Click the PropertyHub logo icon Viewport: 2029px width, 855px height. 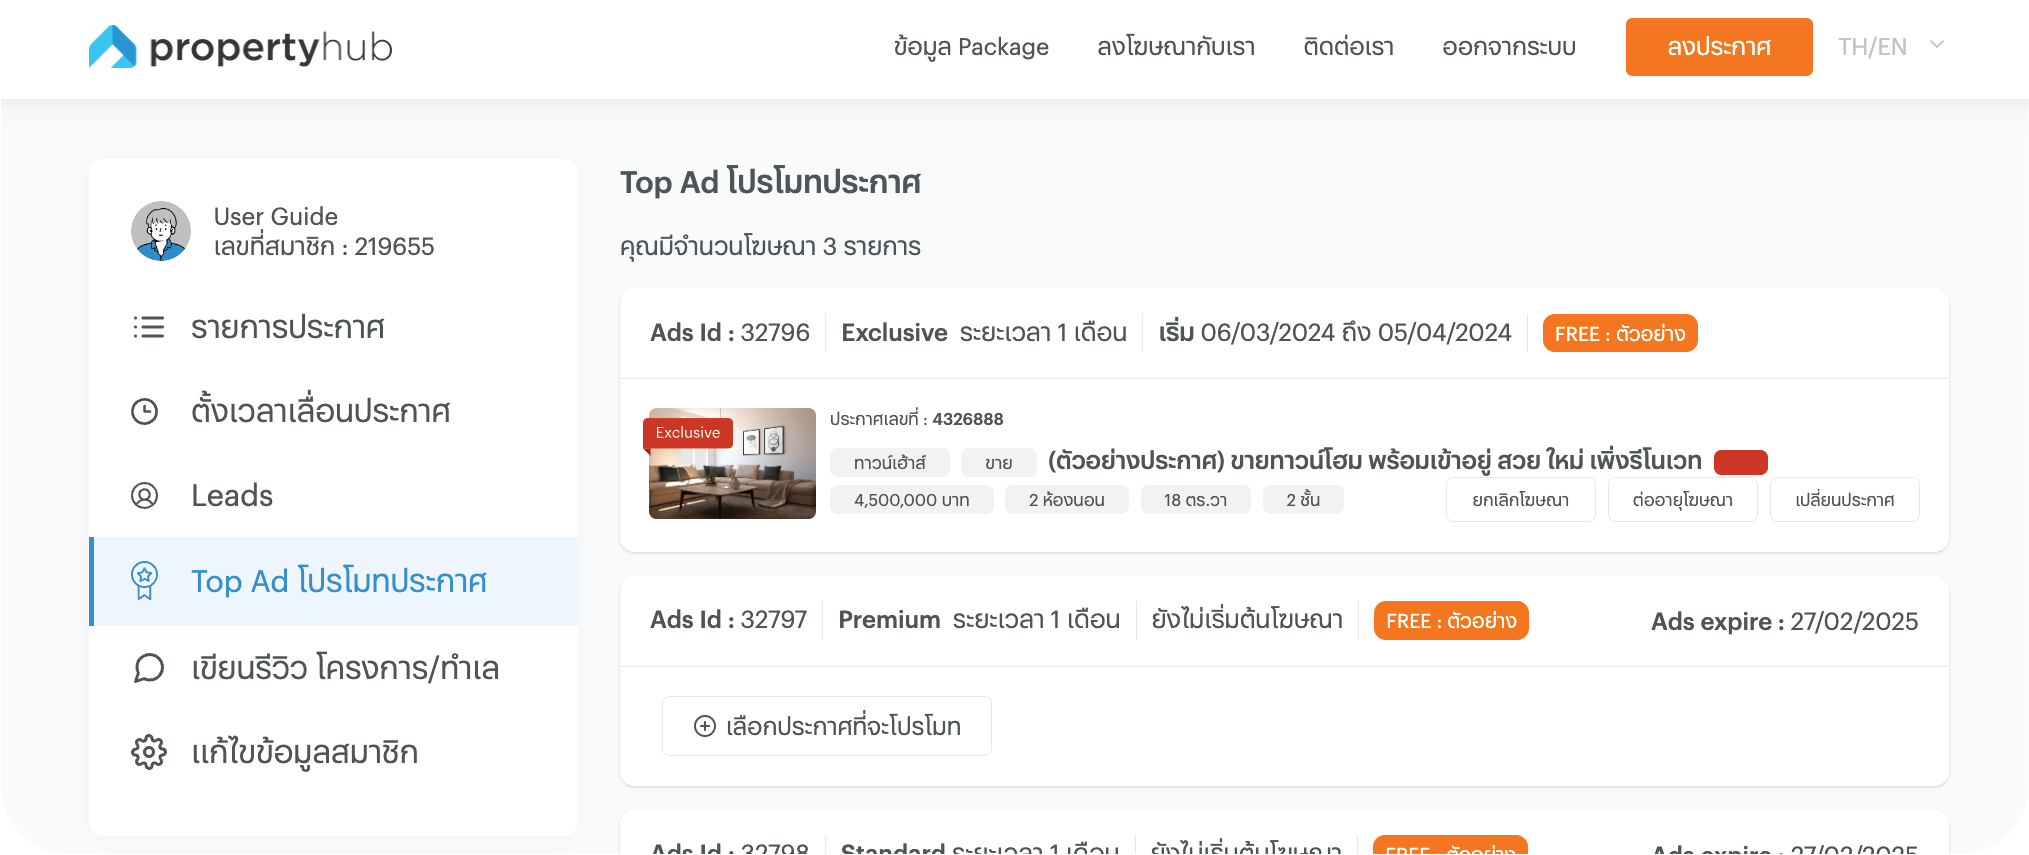(113, 45)
